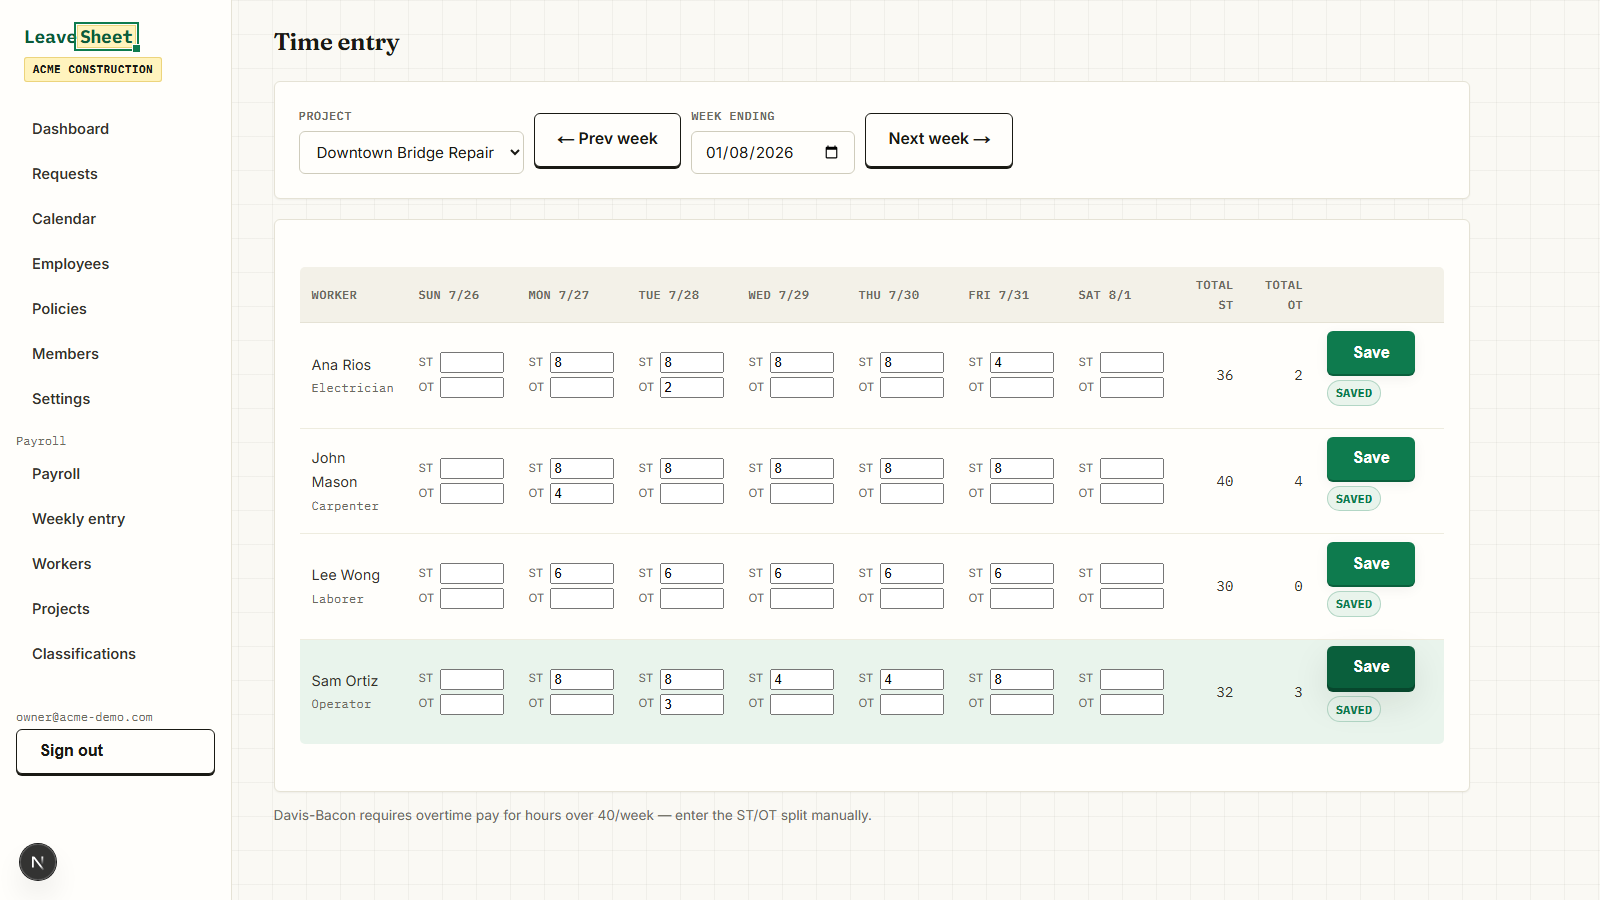
Task: Save Lee Wong's hours
Action: point(1370,564)
